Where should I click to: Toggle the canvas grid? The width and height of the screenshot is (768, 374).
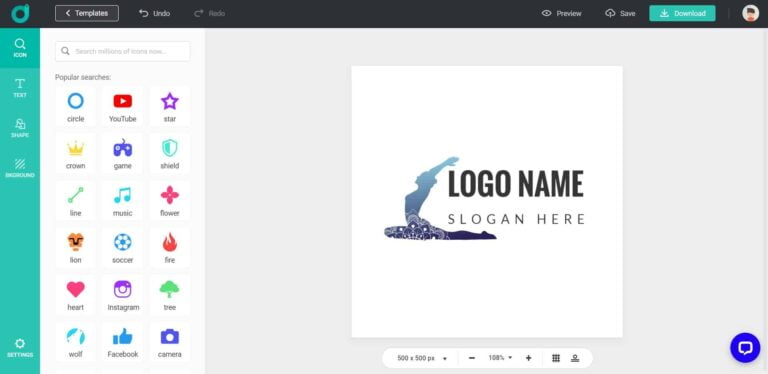pos(556,358)
